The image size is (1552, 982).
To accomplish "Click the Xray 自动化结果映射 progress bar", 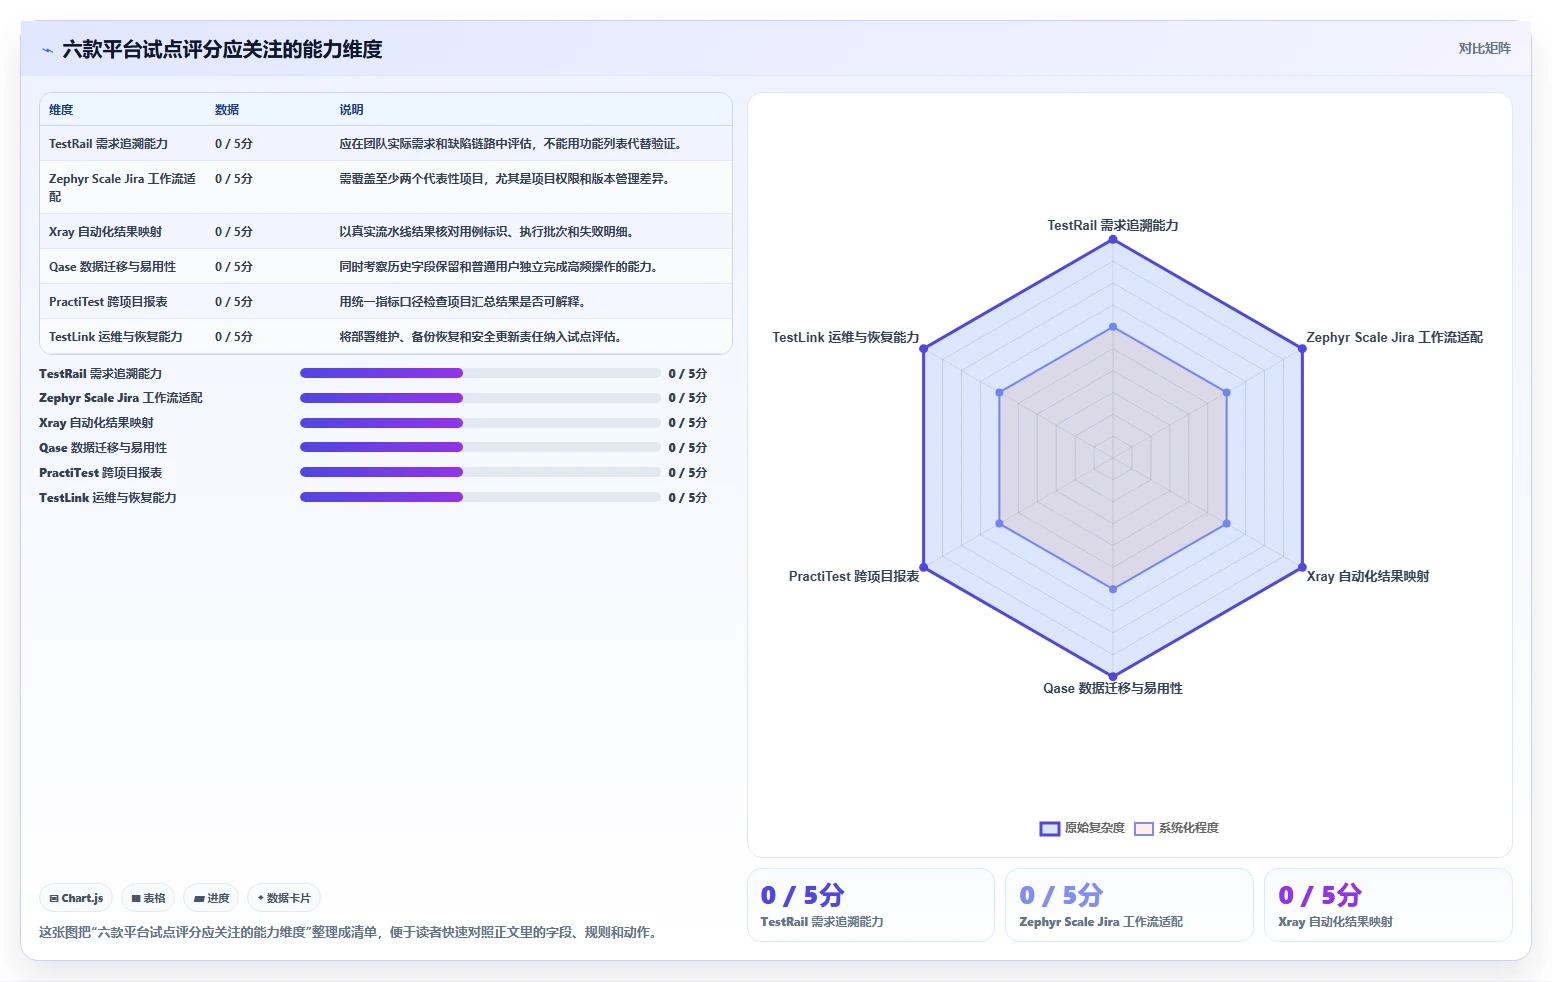I will 480,423.
